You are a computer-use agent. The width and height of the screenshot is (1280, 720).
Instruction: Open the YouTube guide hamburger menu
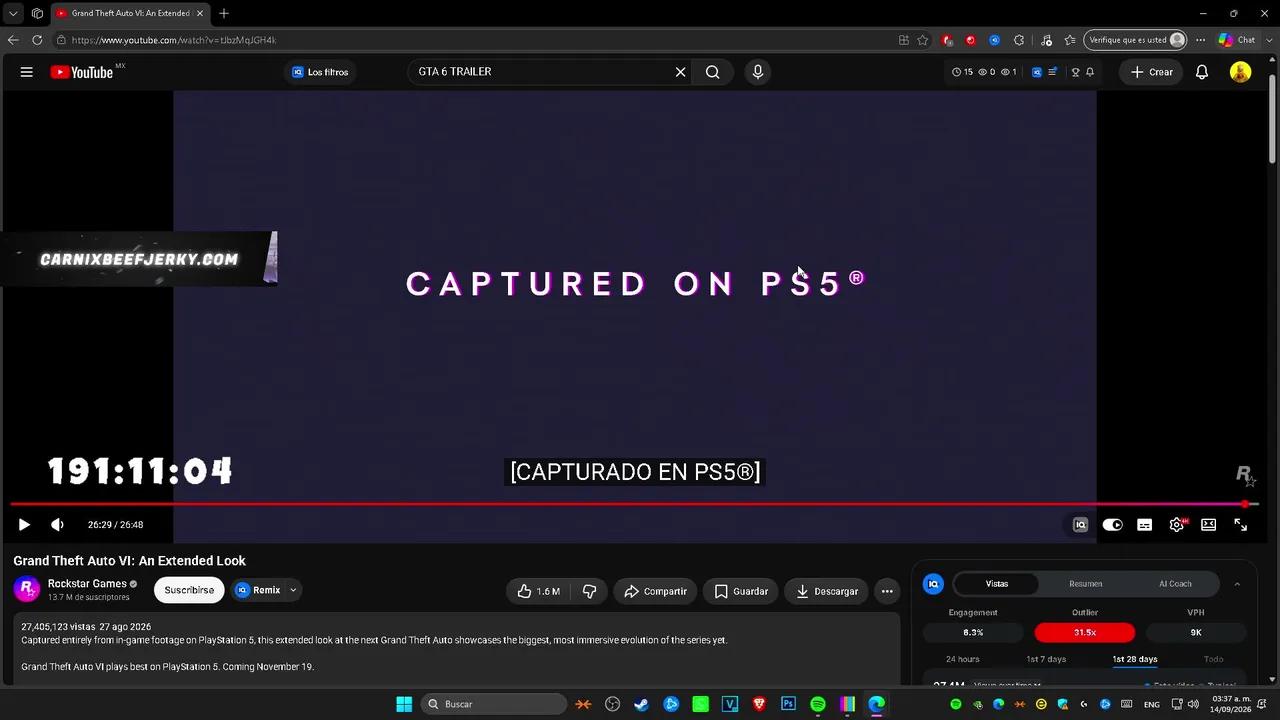click(x=27, y=72)
